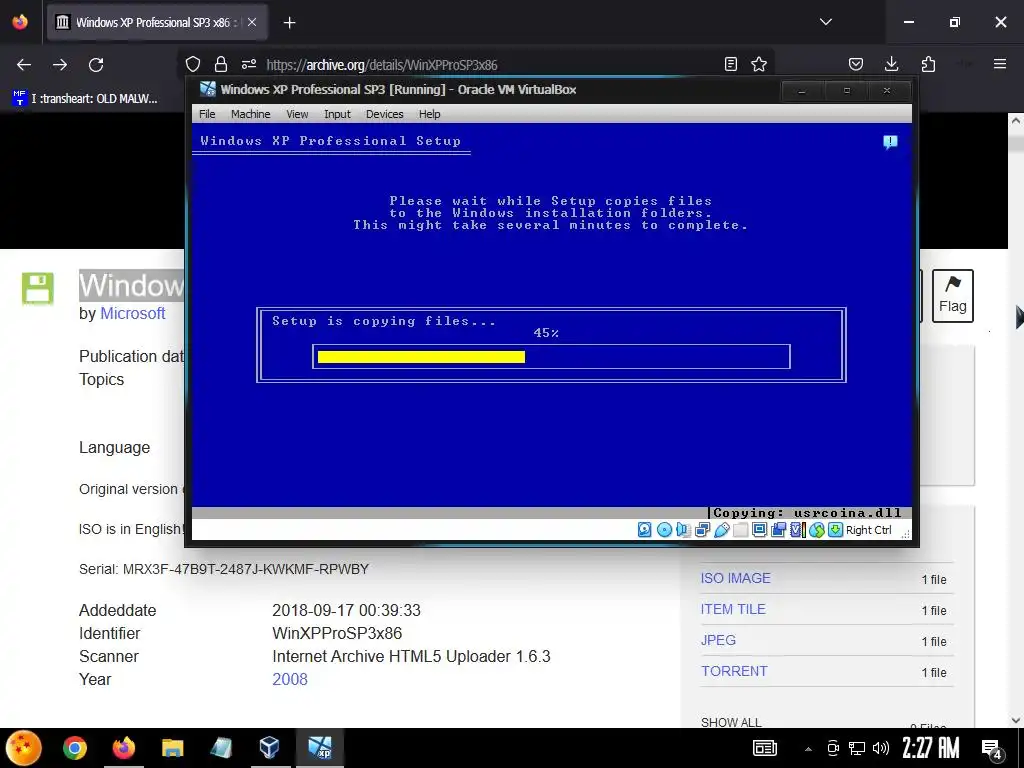Open the list all tabs dropdown
The width and height of the screenshot is (1024, 768).
tap(825, 22)
